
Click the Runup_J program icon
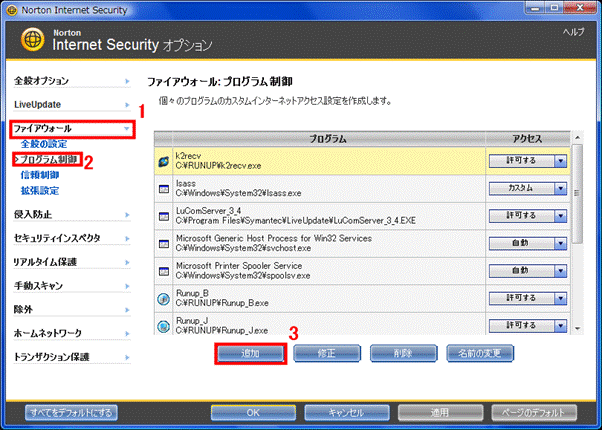click(164, 326)
